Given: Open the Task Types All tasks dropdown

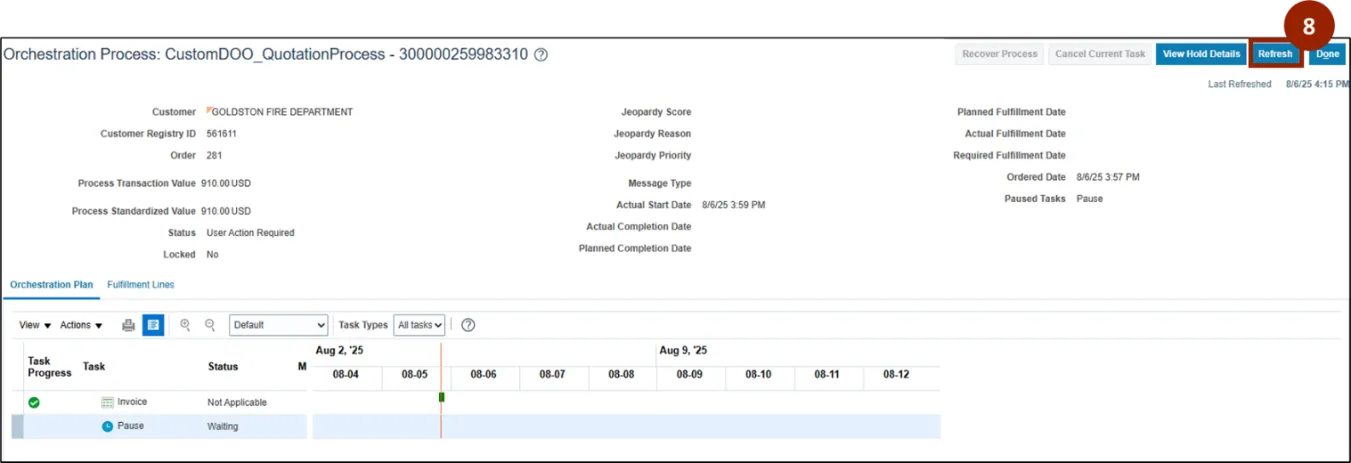Looking at the screenshot, I should 419,325.
